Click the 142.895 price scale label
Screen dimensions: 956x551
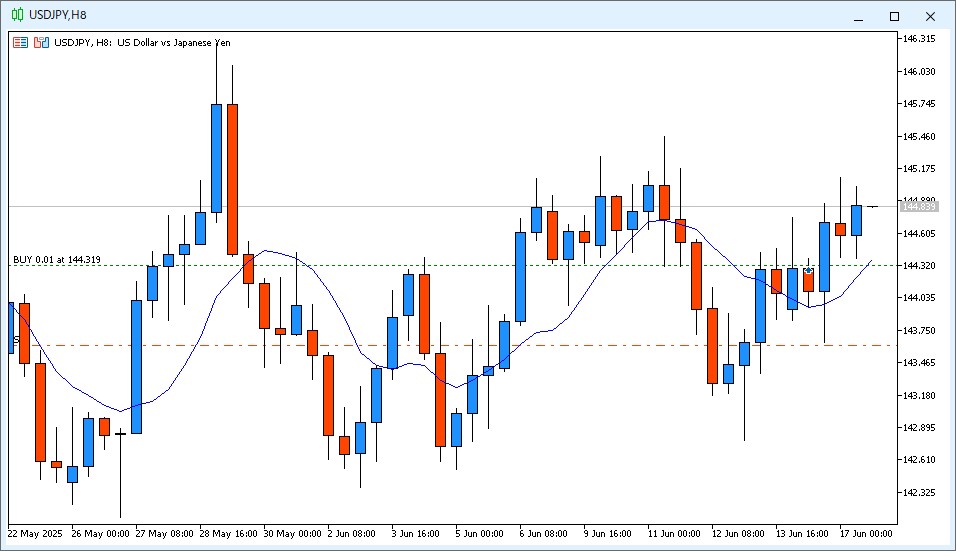pyautogui.click(x=919, y=427)
